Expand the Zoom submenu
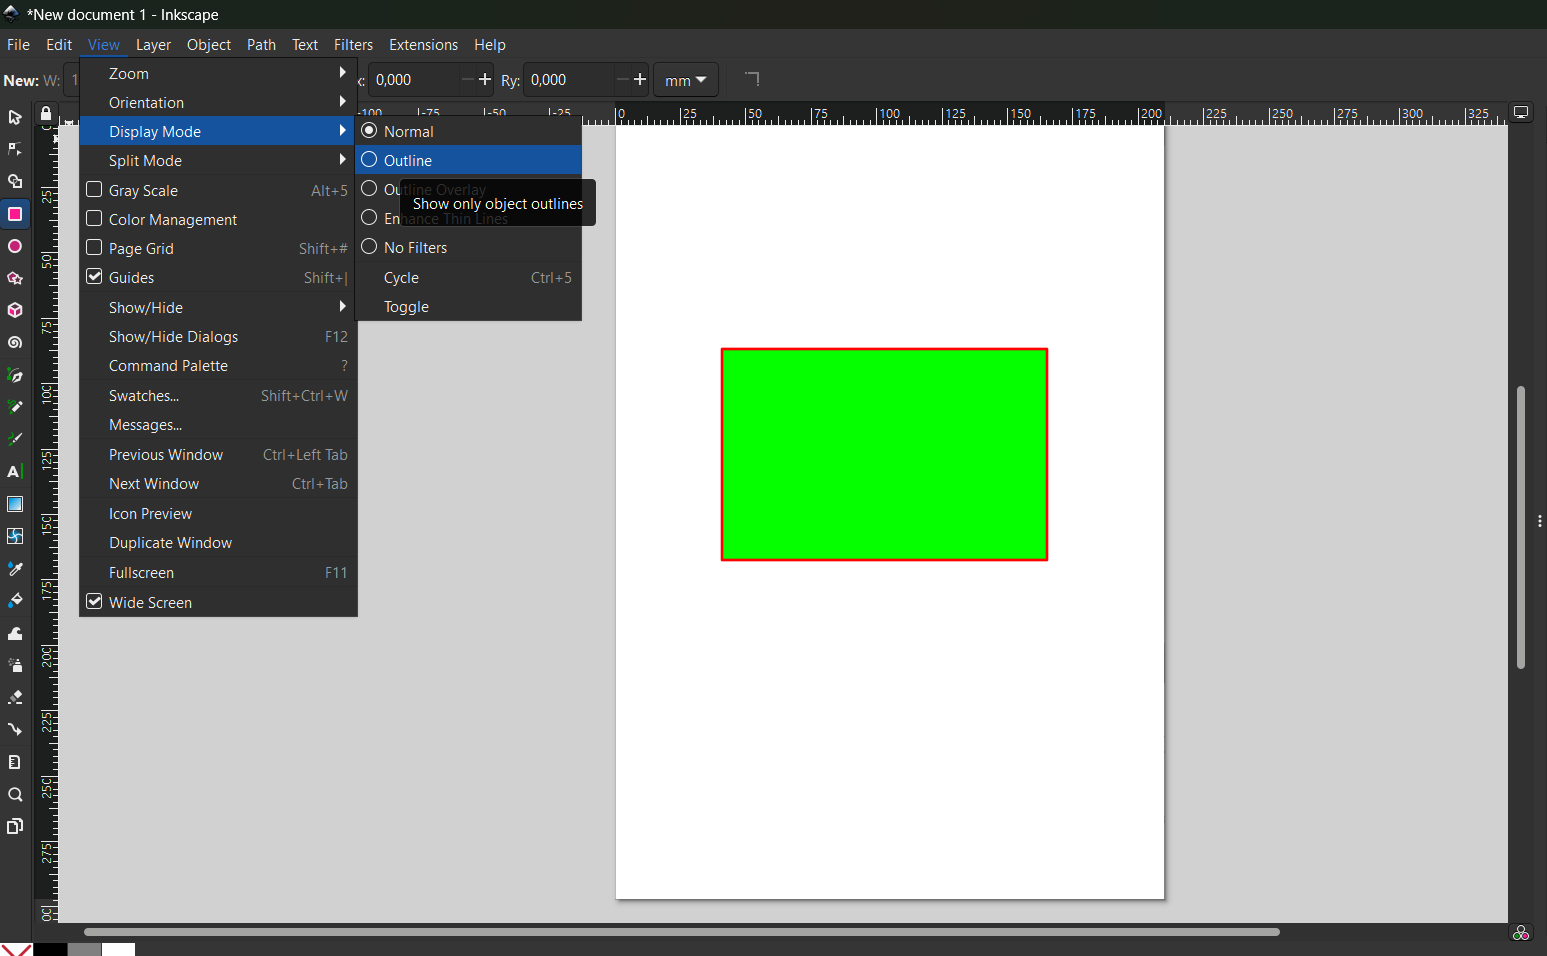Screen dimensions: 1547x956 pos(218,73)
